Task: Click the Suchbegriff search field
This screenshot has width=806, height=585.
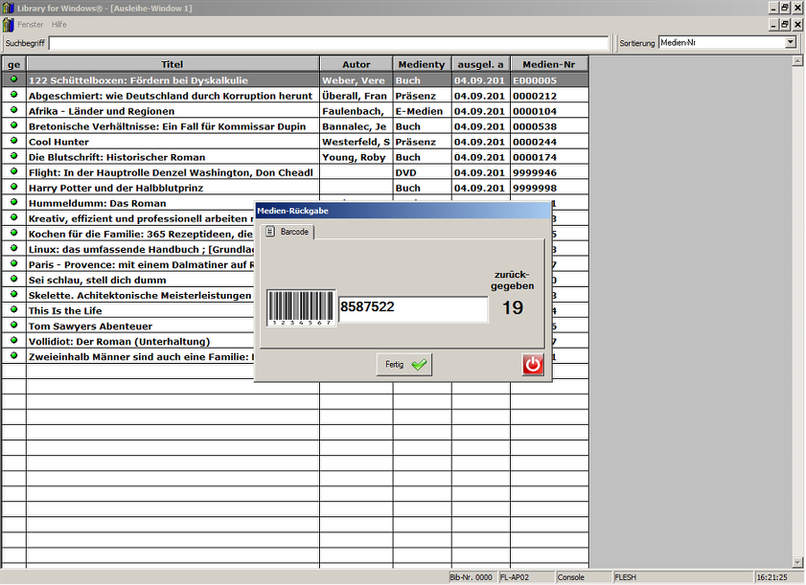Action: click(329, 43)
